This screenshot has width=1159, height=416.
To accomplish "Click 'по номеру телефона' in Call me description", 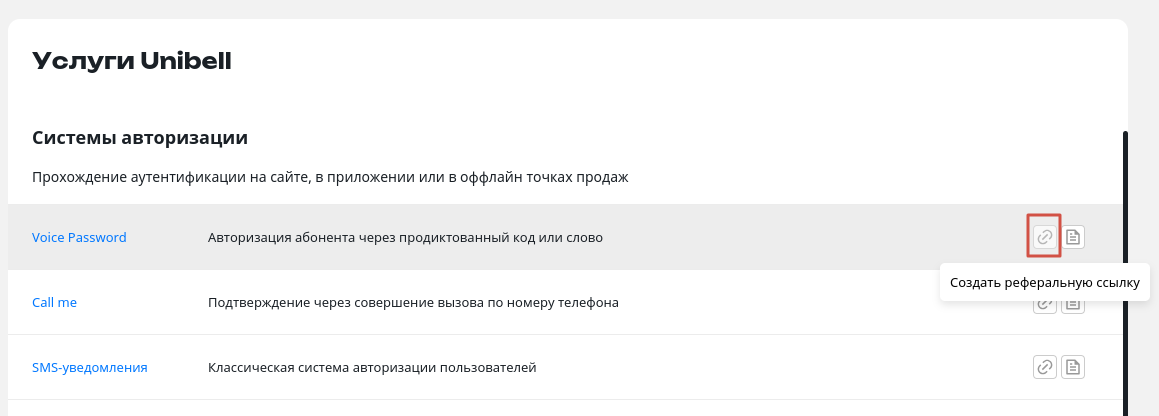I will click(551, 302).
